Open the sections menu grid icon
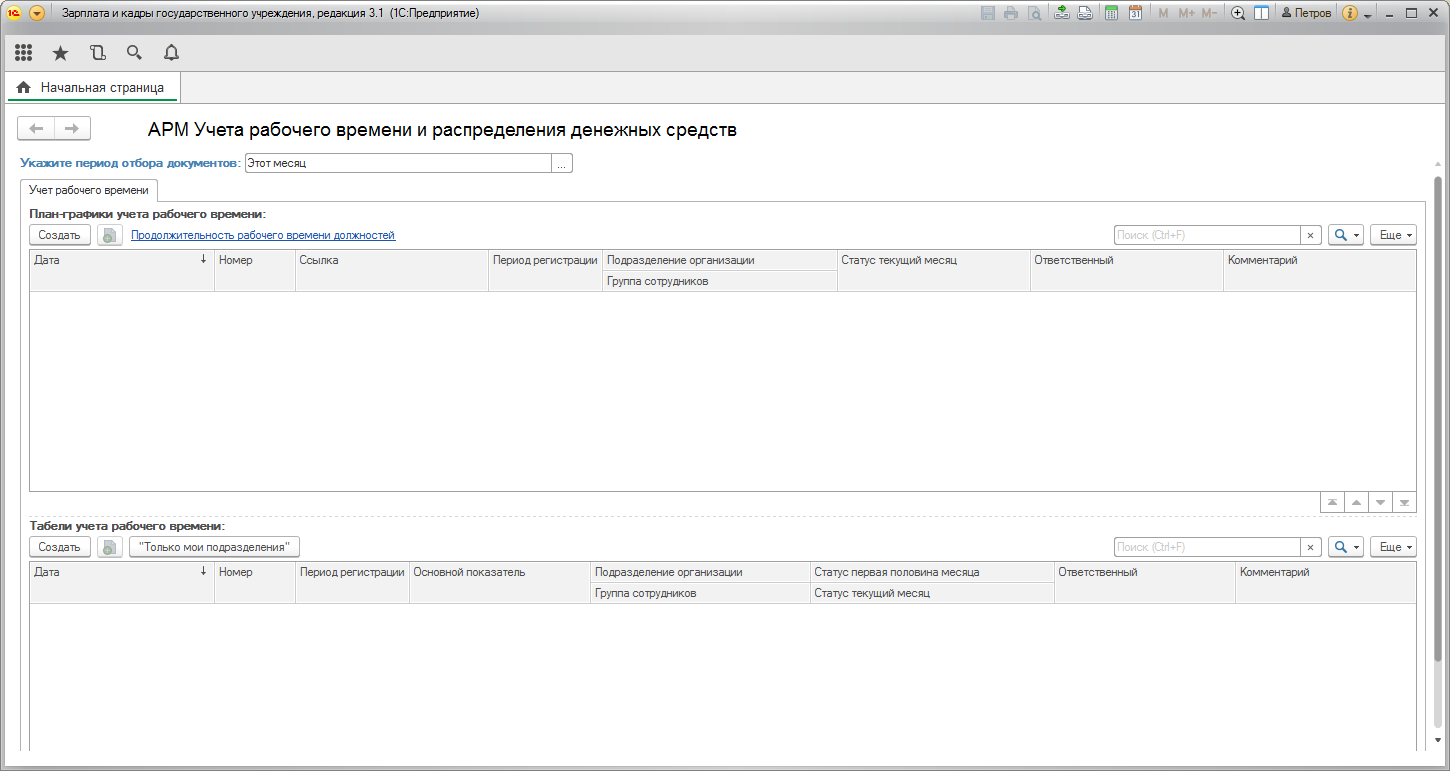1450x771 pixels. coord(24,53)
